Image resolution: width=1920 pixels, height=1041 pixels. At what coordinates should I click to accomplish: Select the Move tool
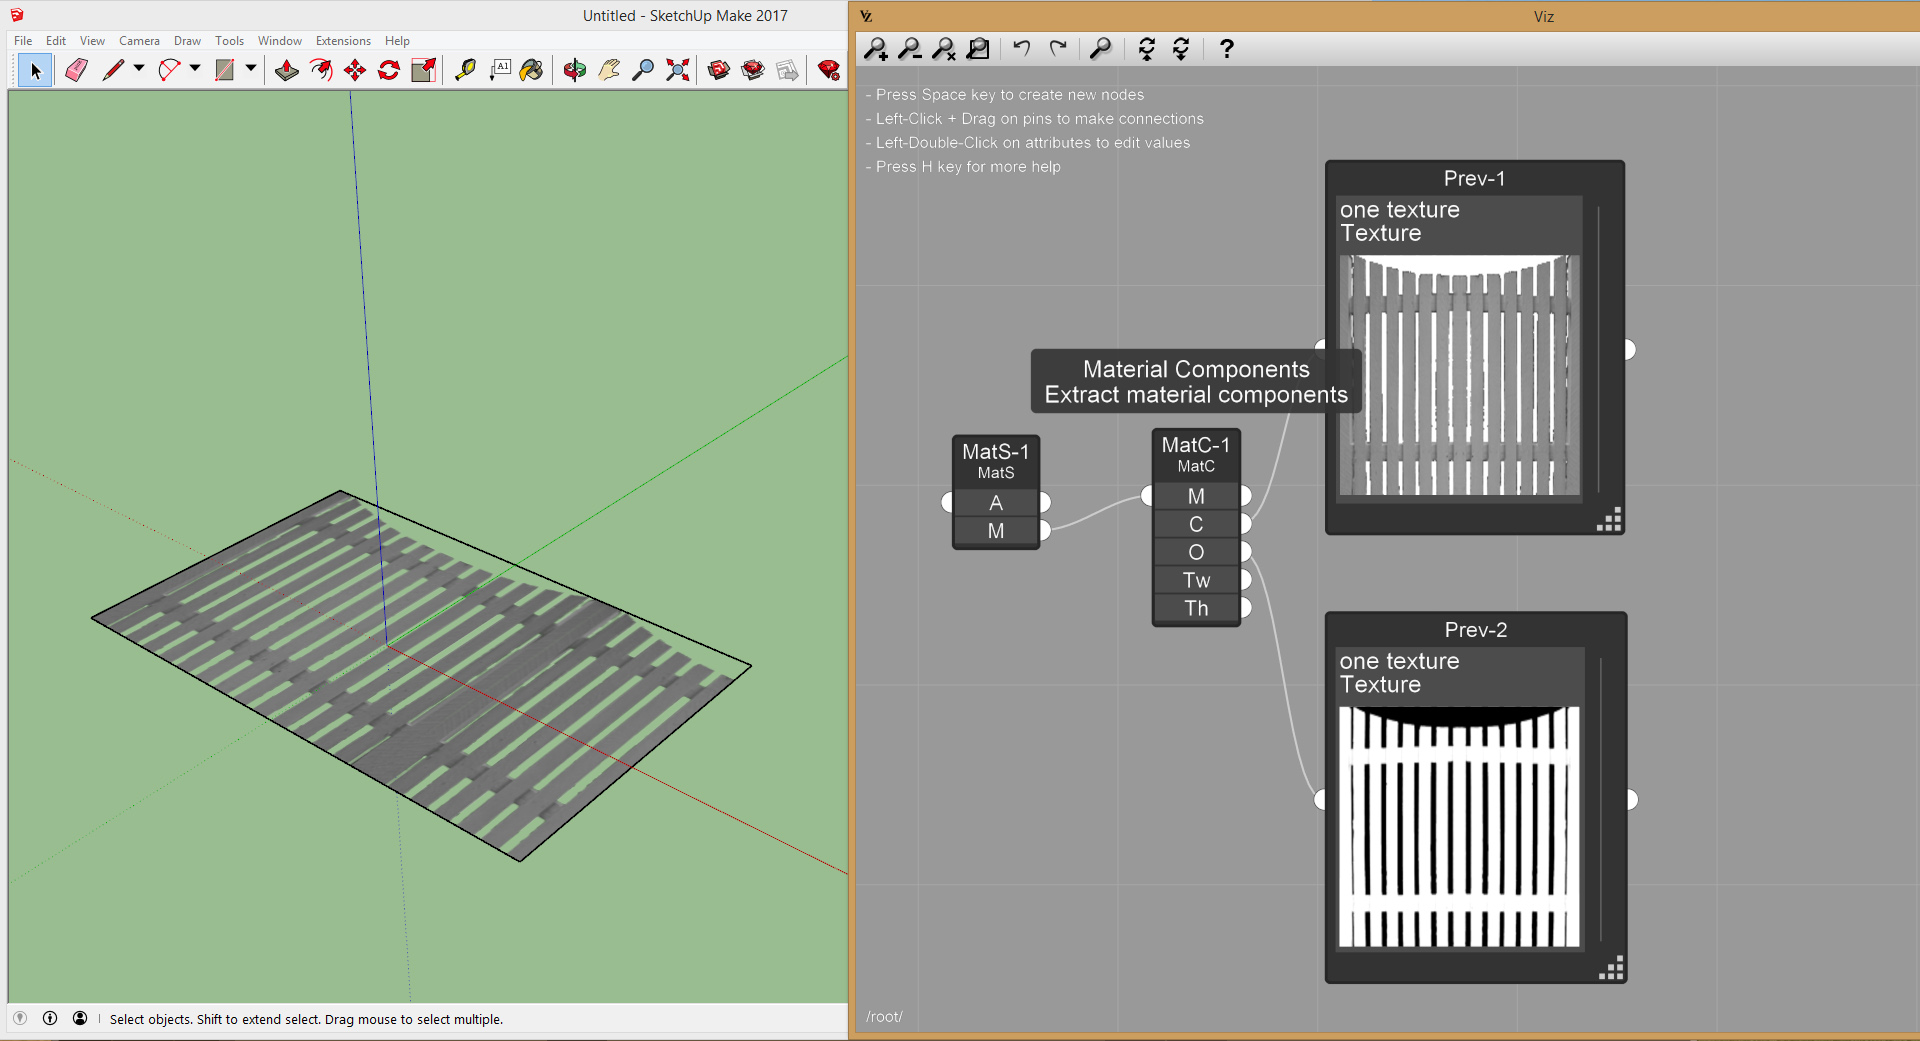pos(355,70)
